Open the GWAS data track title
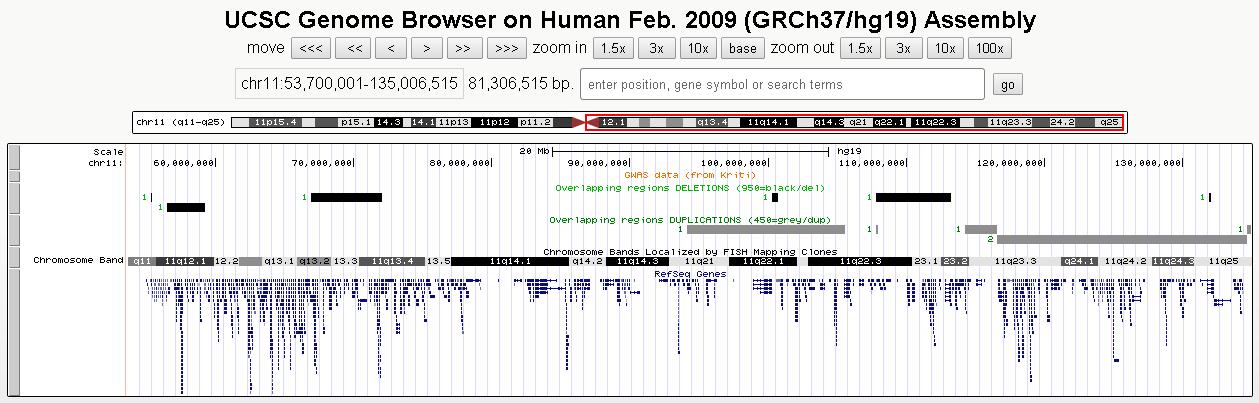The image size is (1259, 403). 678,175
